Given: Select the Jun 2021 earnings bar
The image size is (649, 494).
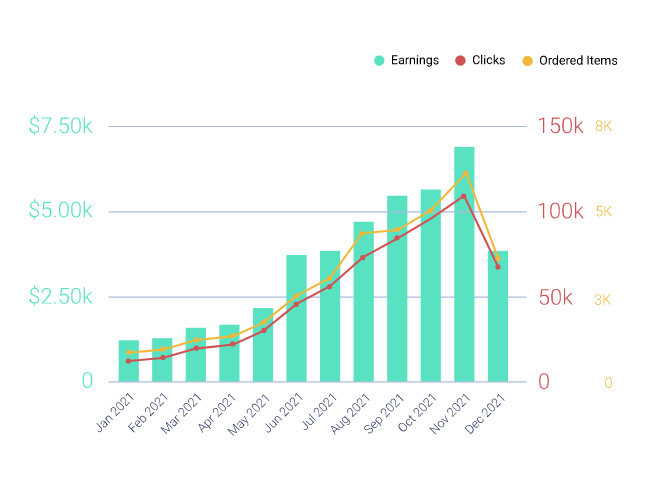Looking at the screenshot, I should point(296,318).
